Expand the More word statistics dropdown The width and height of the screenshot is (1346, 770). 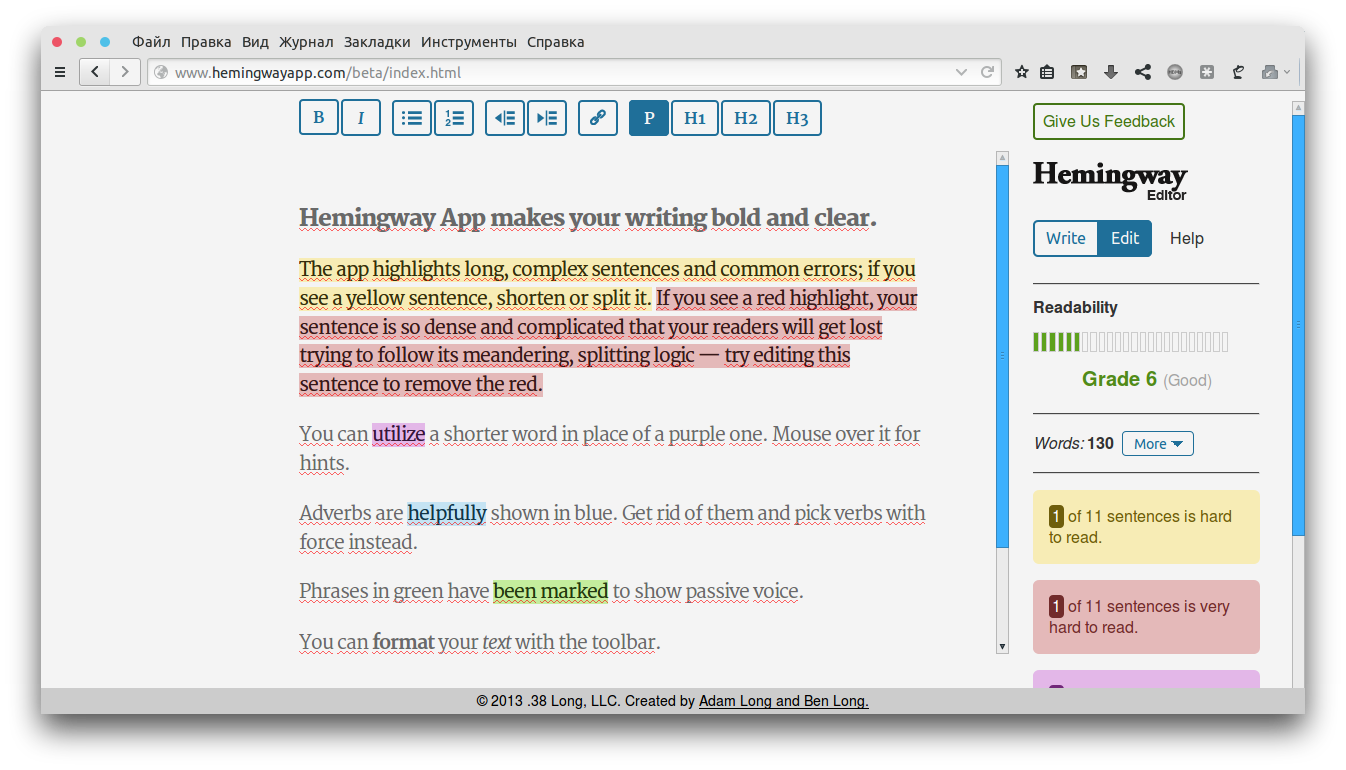(1158, 443)
